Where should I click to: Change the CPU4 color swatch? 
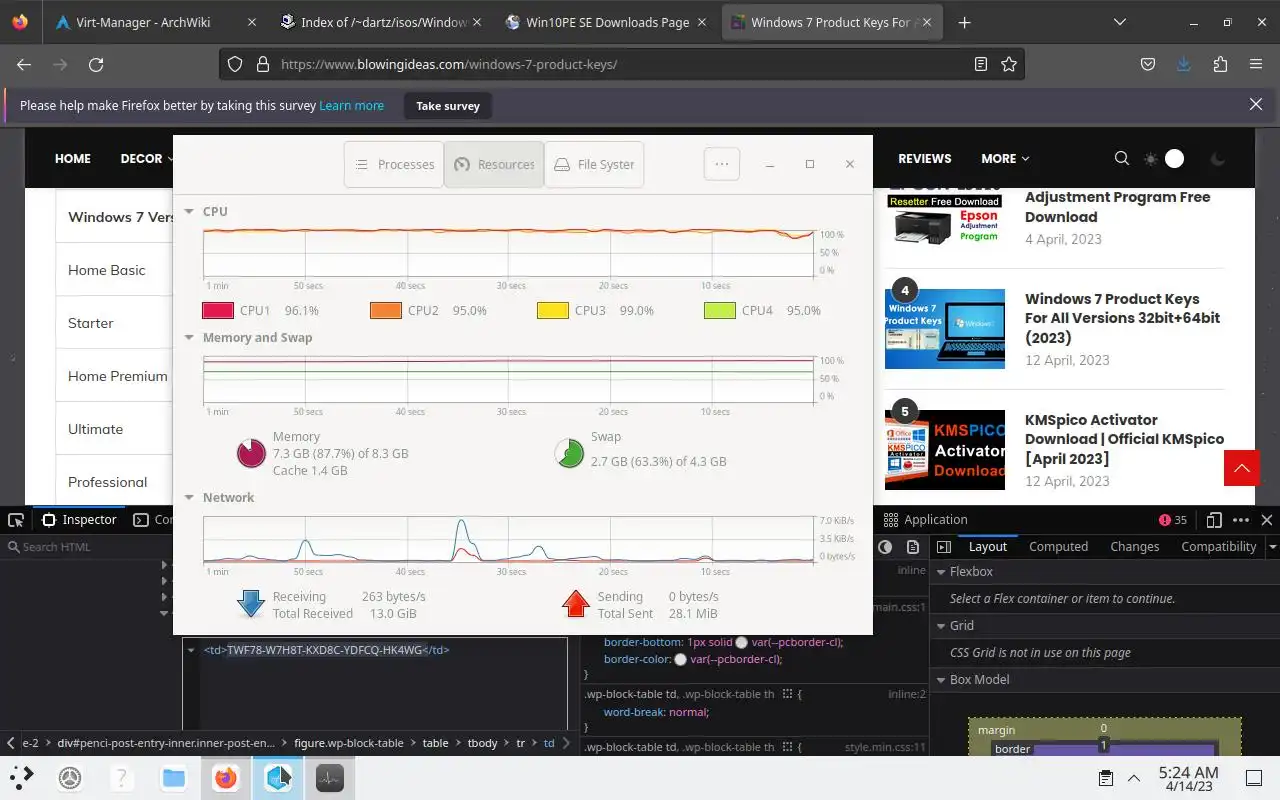pos(719,311)
